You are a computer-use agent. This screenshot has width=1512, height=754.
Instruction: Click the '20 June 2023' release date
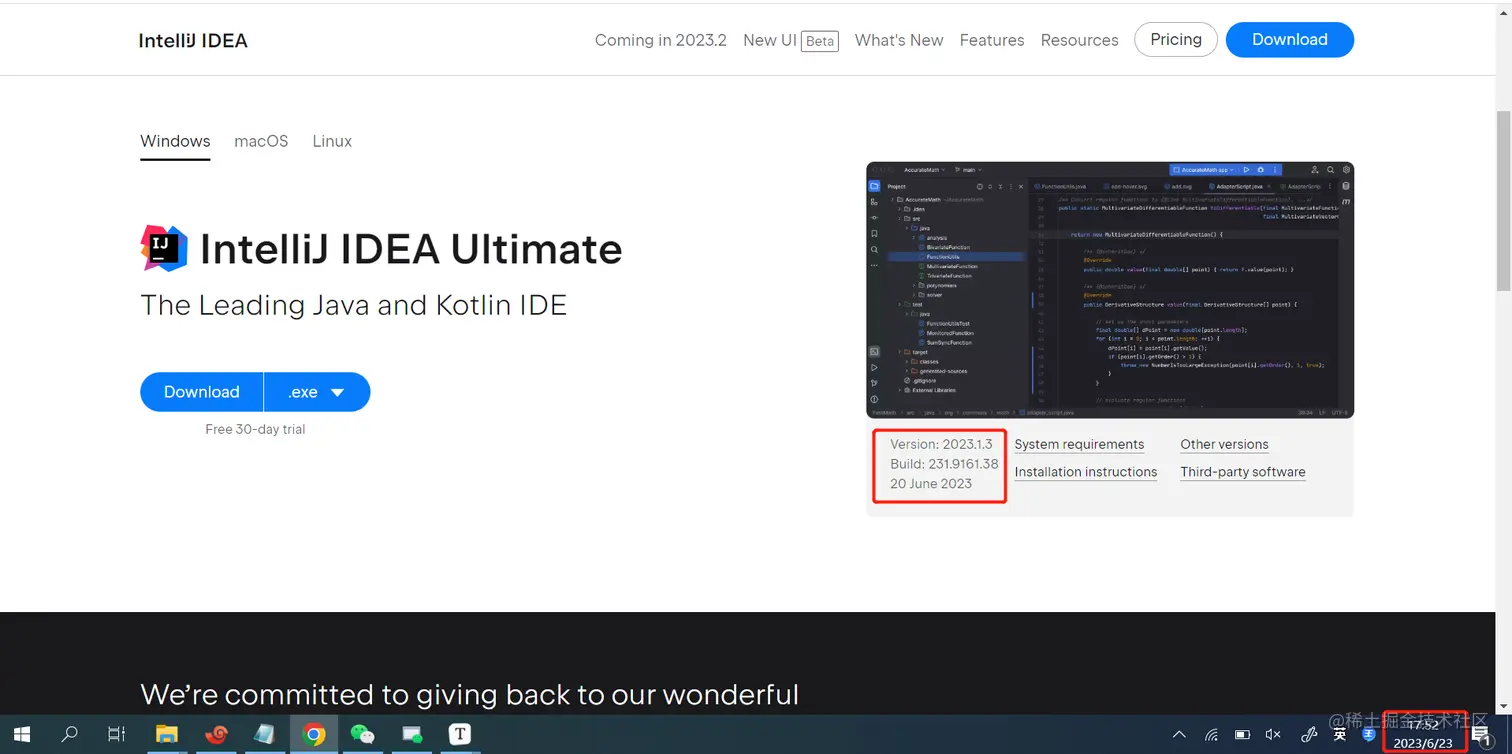click(x=931, y=484)
